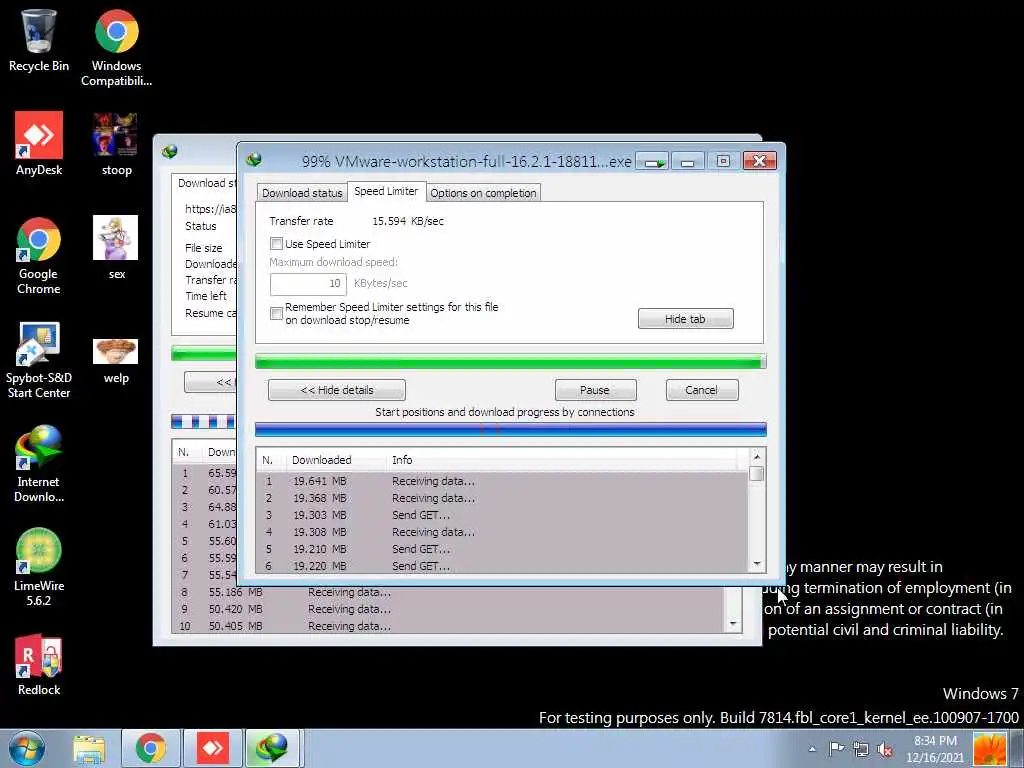Click the IDM icon in the background download window
Image resolution: width=1024 pixels, height=768 pixels.
pyautogui.click(x=170, y=152)
